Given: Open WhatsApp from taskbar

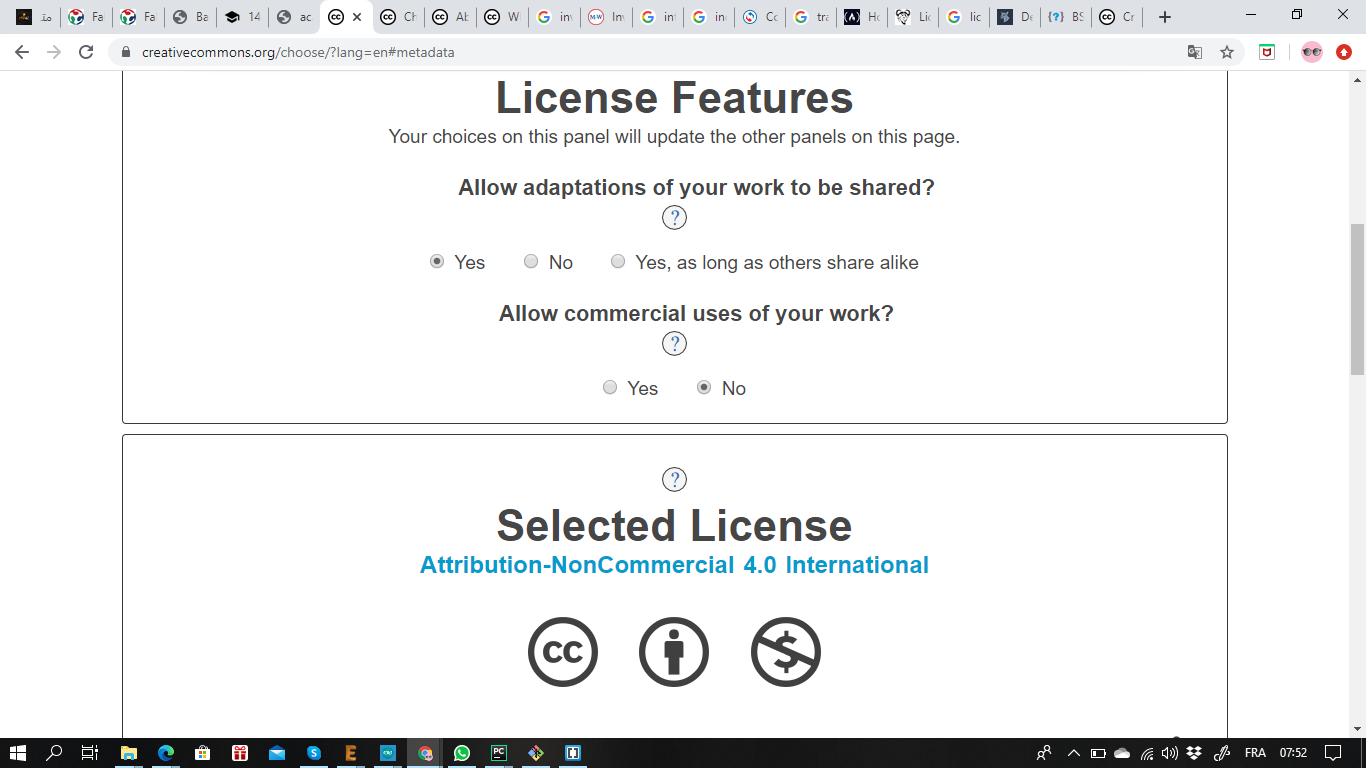Looking at the screenshot, I should click(461, 753).
